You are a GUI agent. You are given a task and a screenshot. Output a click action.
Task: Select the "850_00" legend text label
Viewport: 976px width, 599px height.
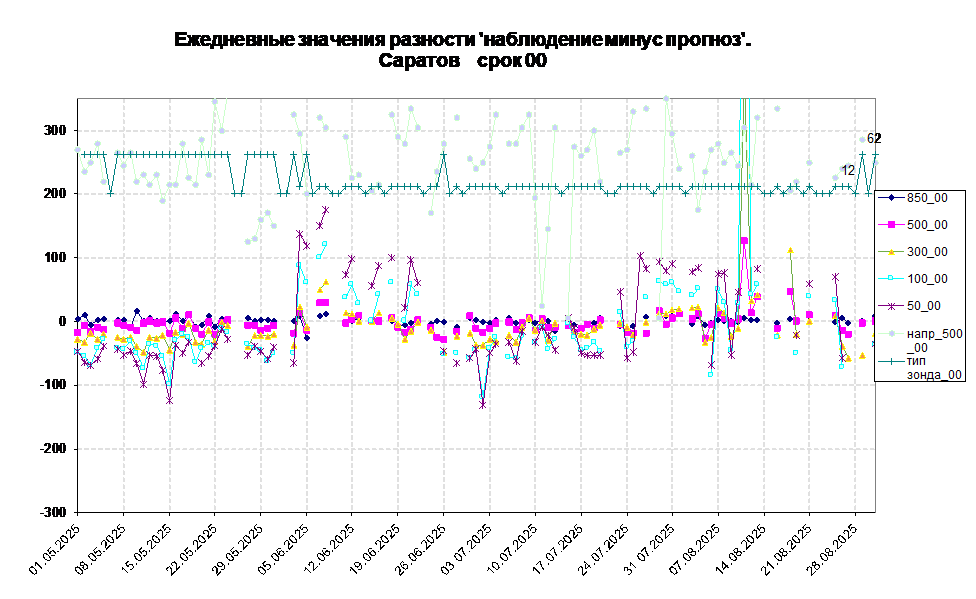(927, 198)
